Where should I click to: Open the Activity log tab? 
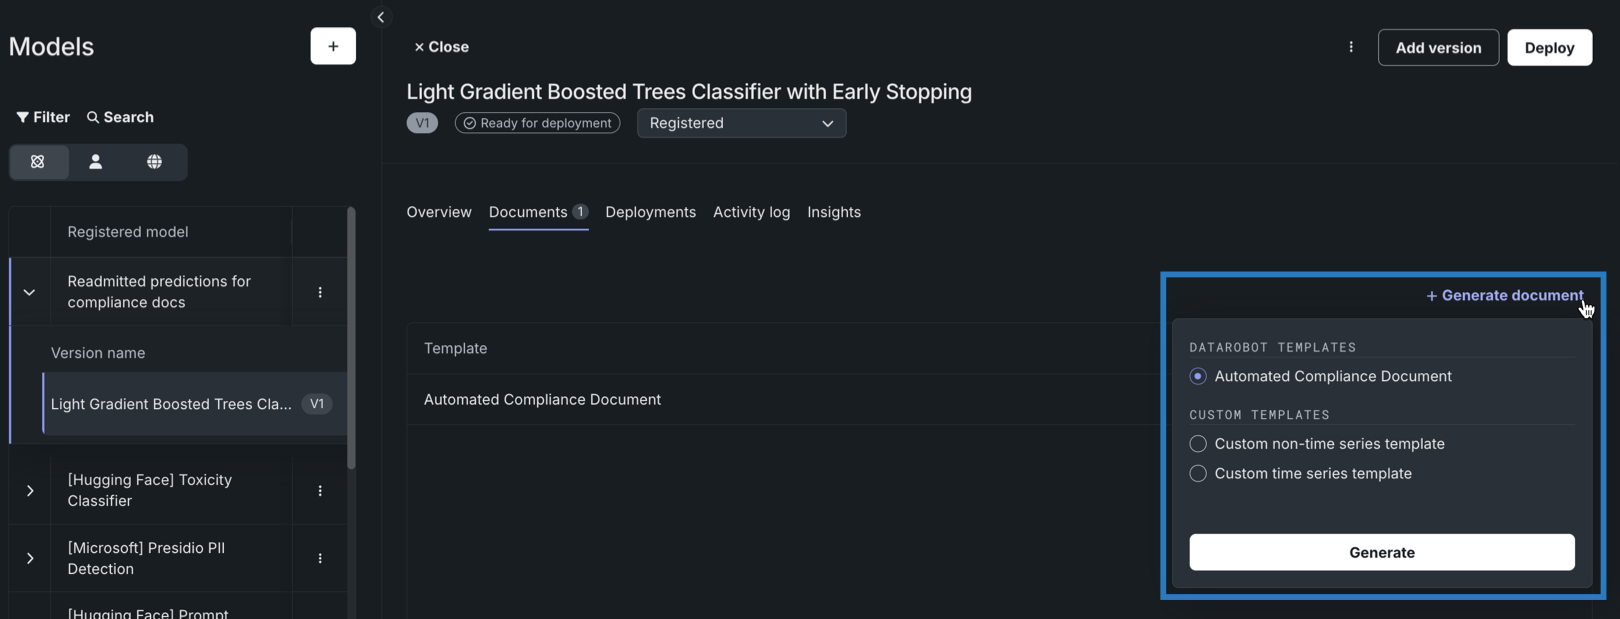point(751,212)
